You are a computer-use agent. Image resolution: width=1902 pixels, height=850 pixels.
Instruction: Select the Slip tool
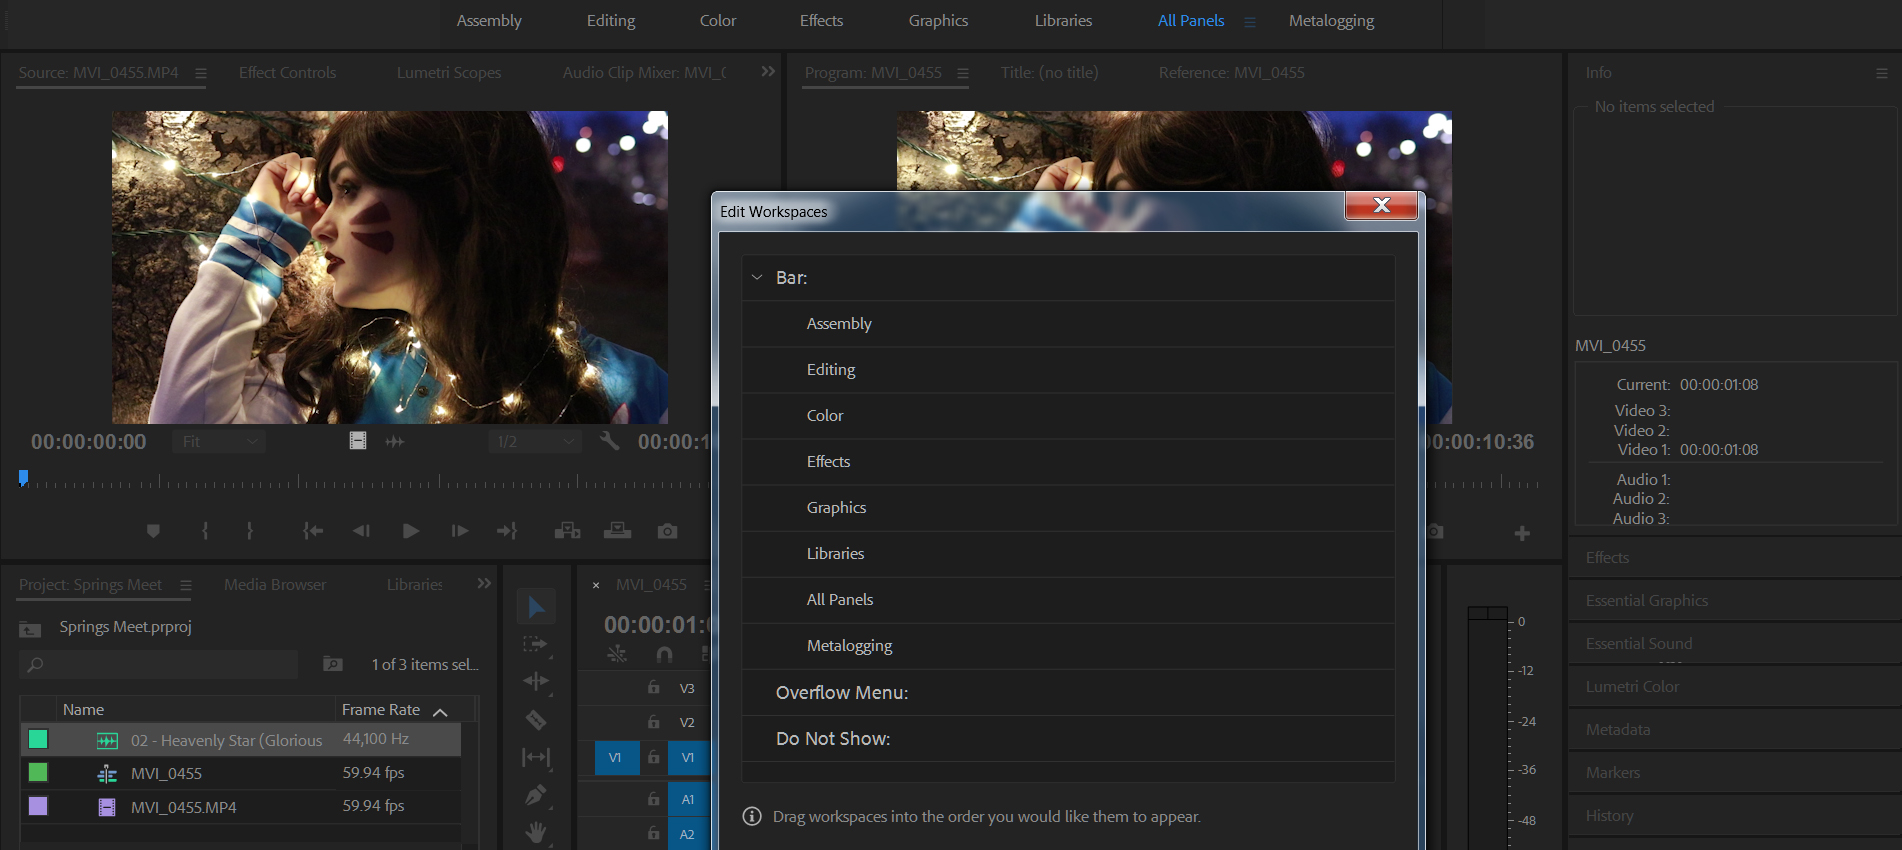click(x=536, y=757)
